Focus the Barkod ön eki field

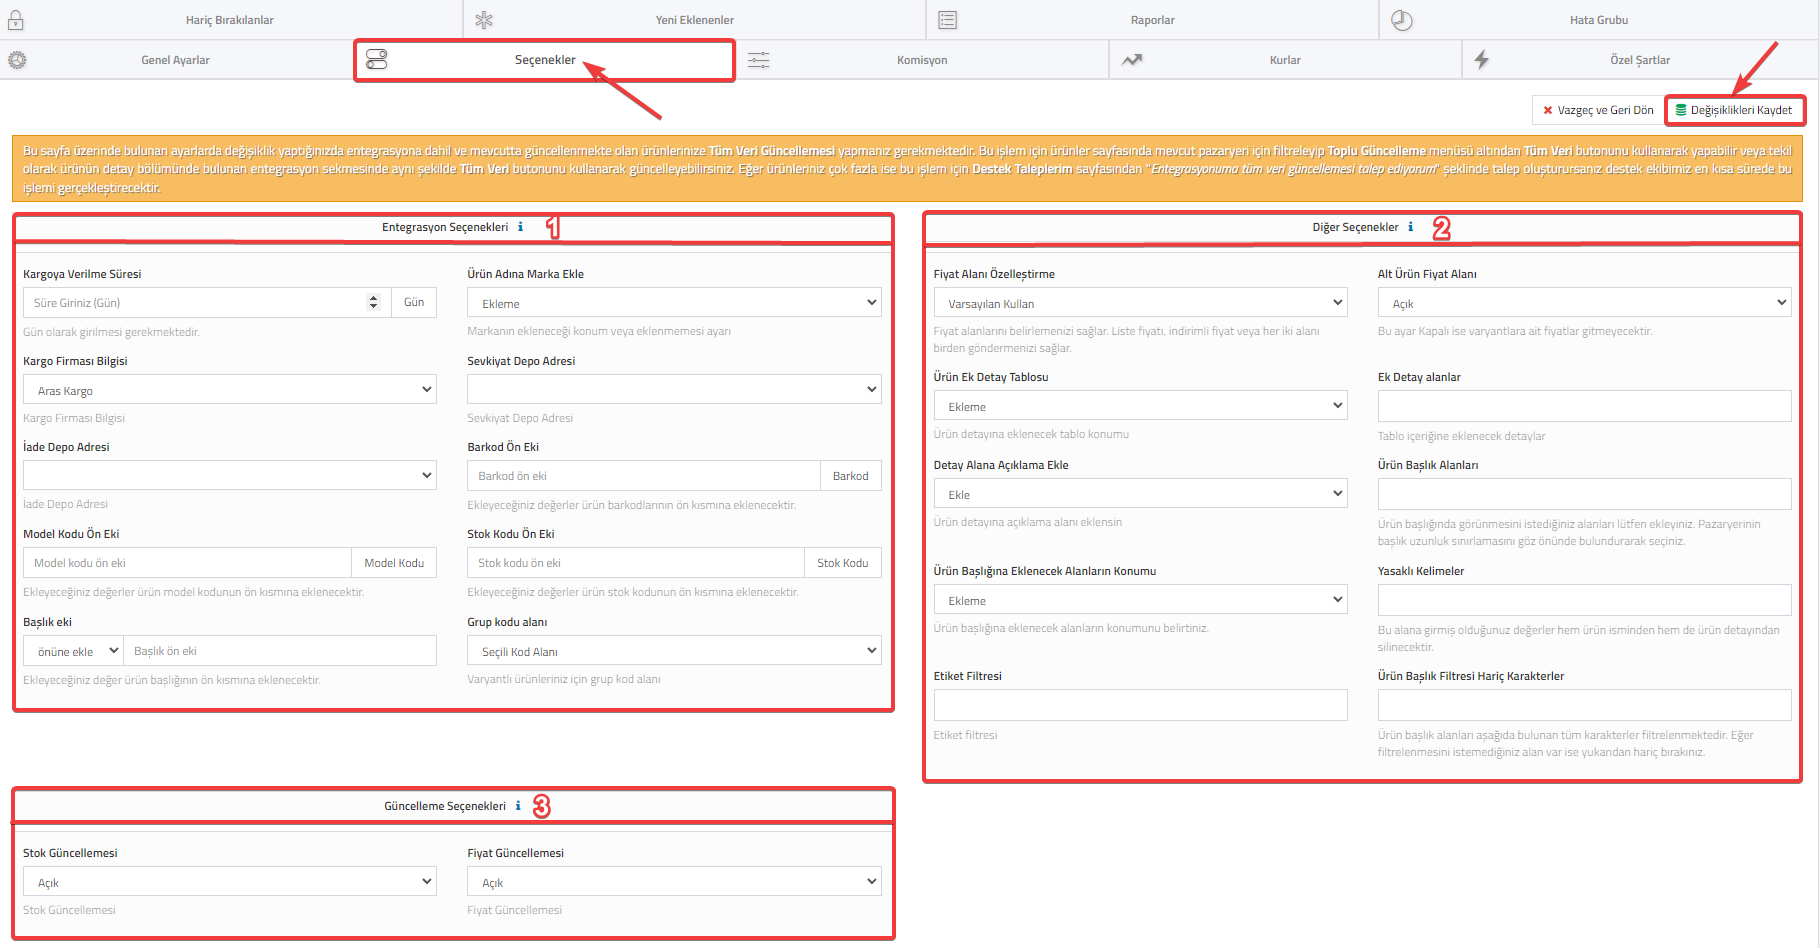tap(644, 476)
